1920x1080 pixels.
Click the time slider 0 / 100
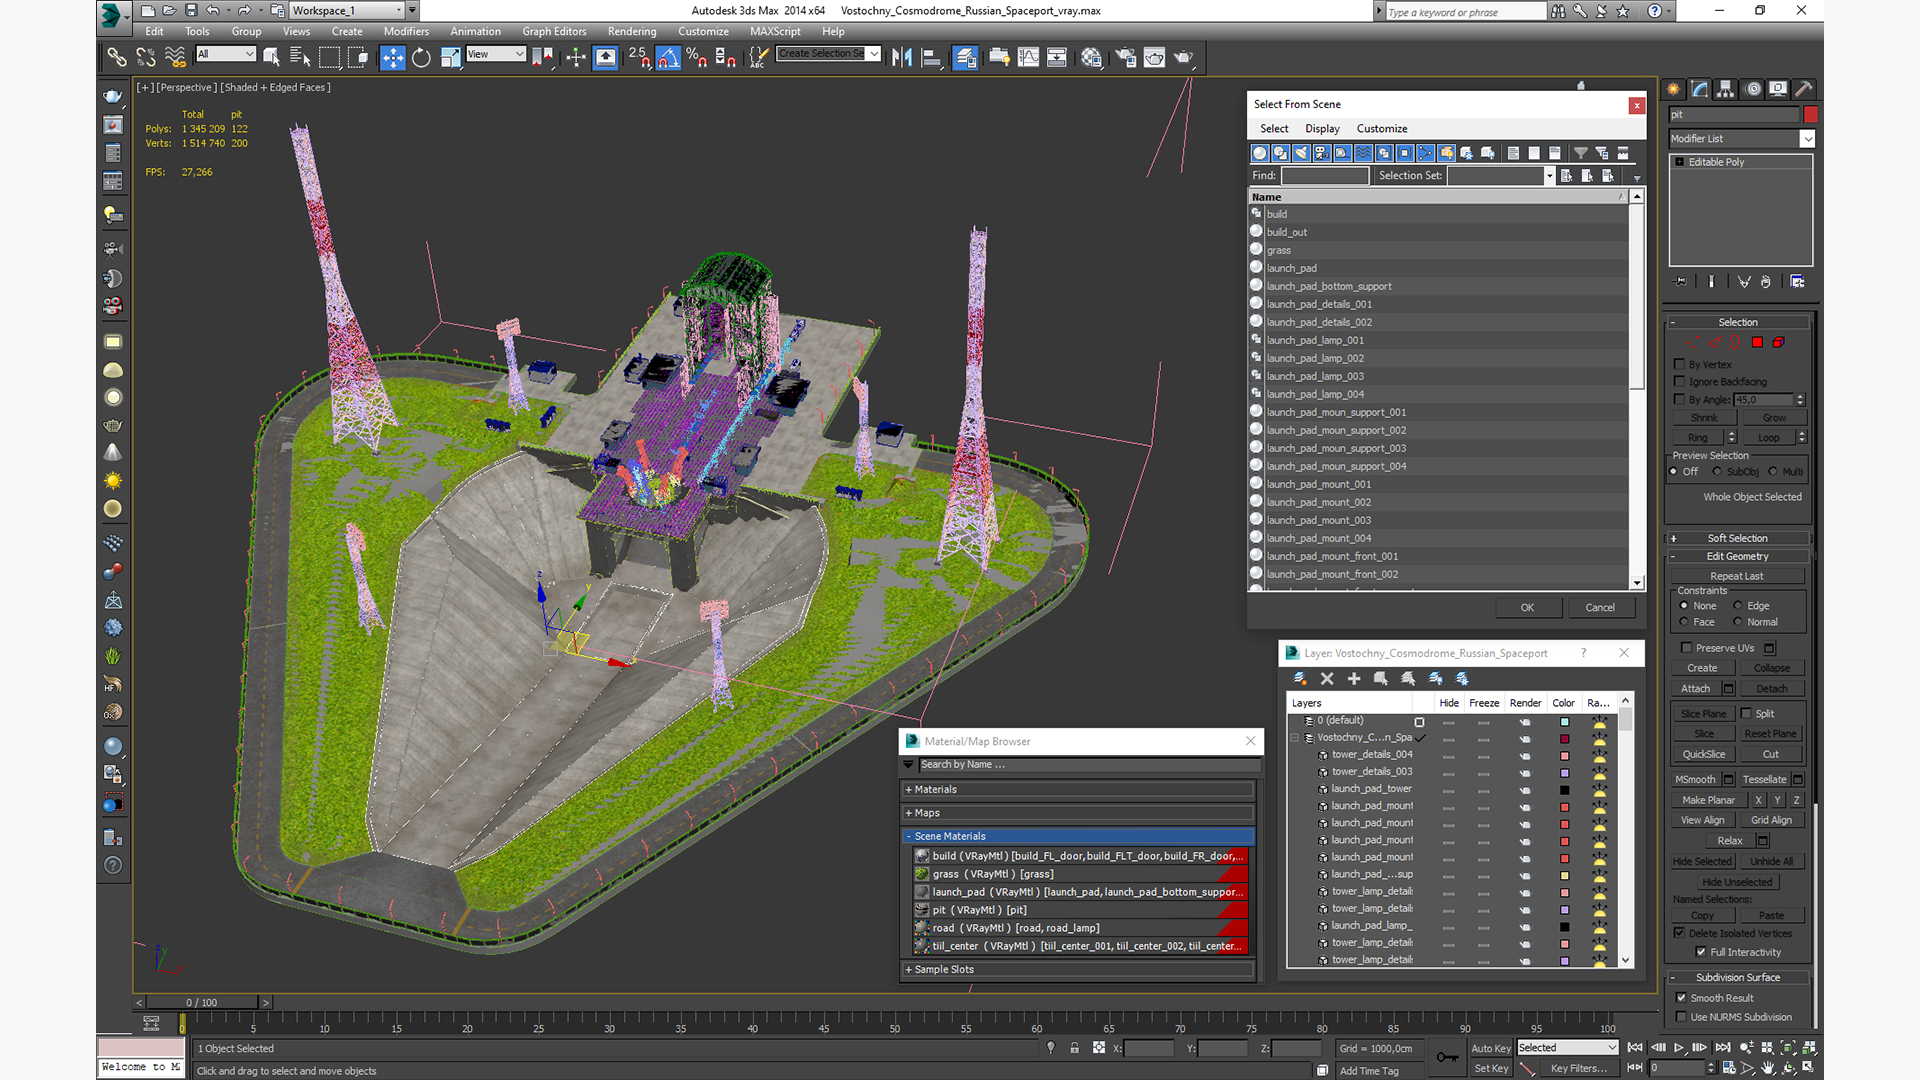tap(201, 1002)
